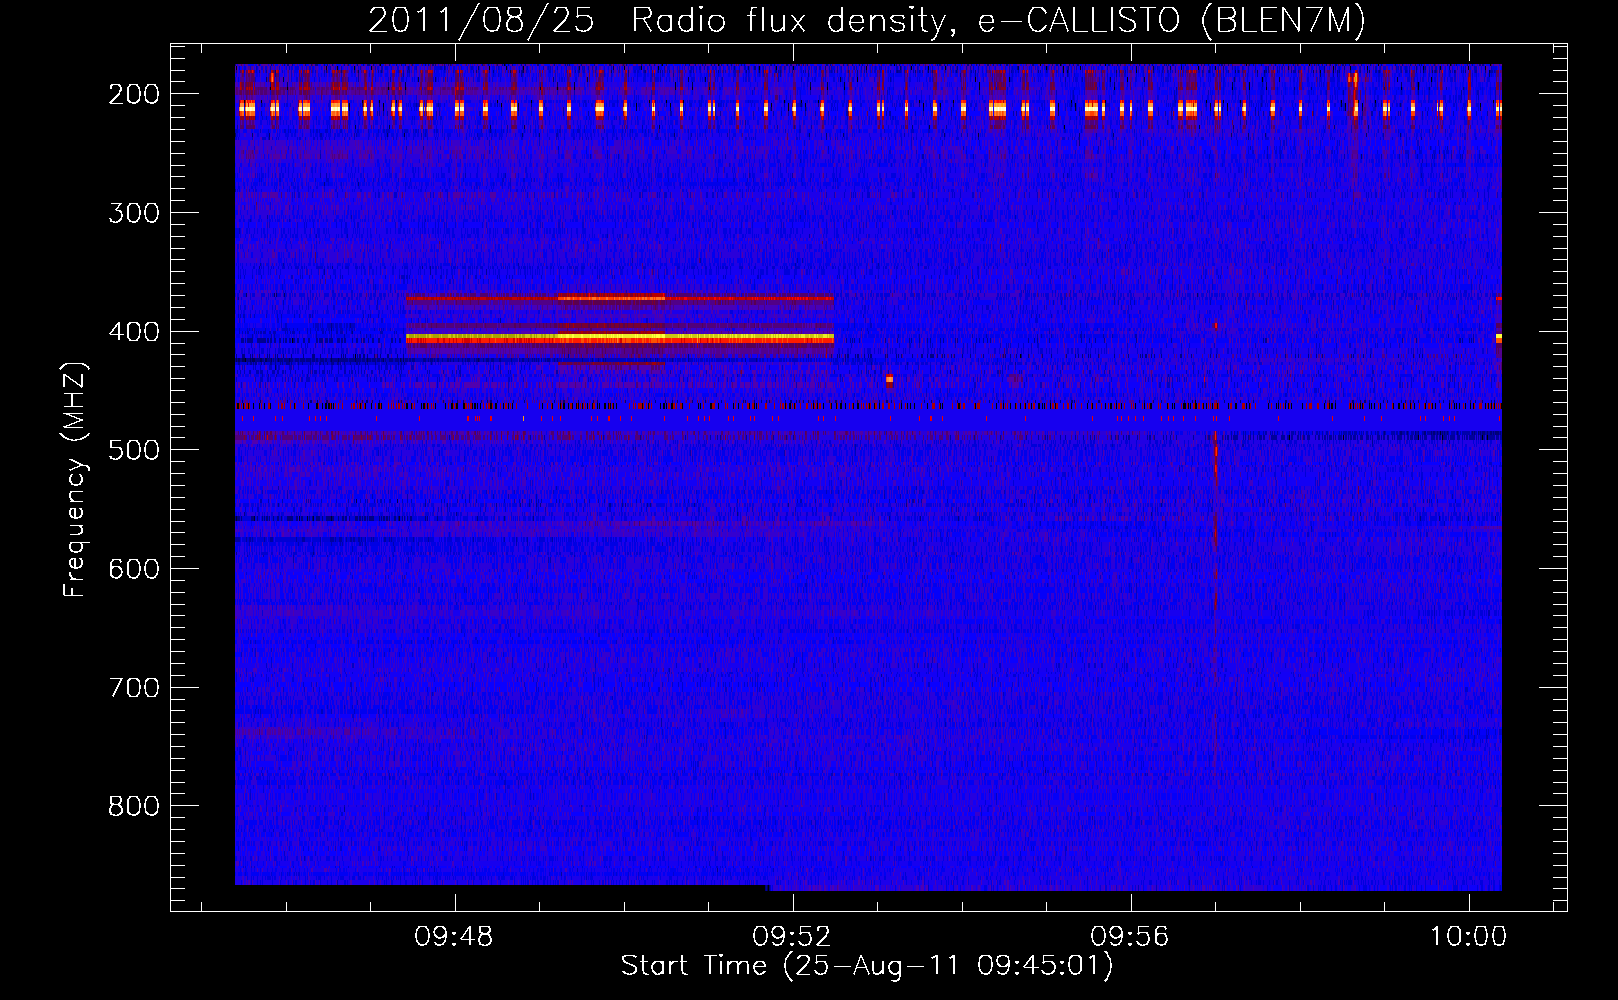Click the 600 frequency tick label
The width and height of the screenshot is (1618, 1000).
pyautogui.click(x=134, y=569)
